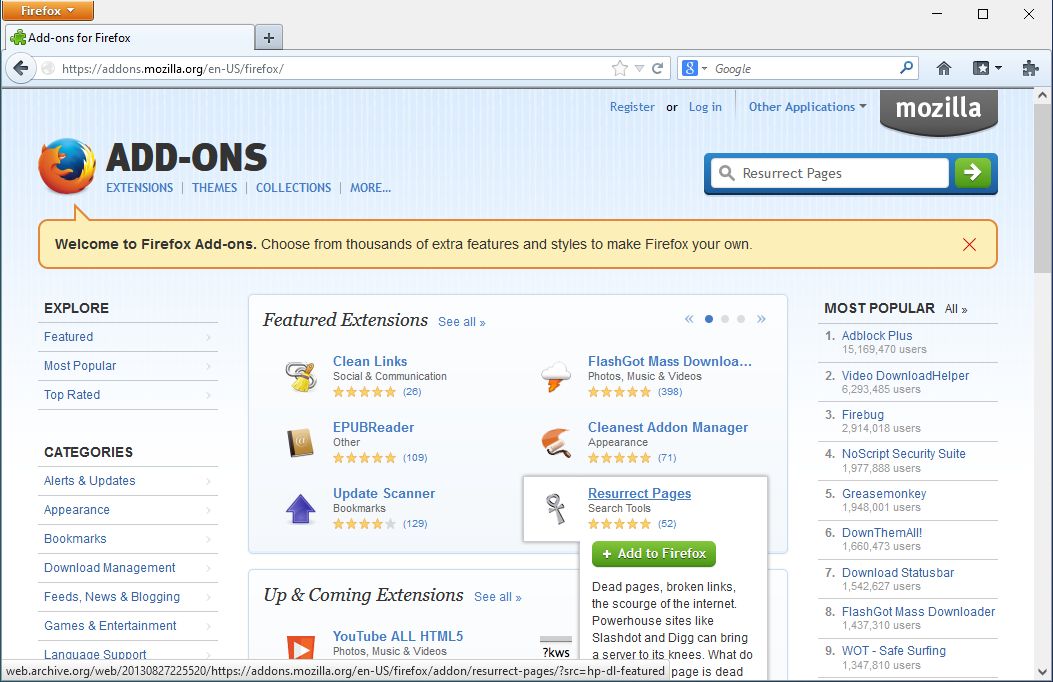1053x682 pixels.
Task: Open the THEMES navigation item
Action: 214,188
